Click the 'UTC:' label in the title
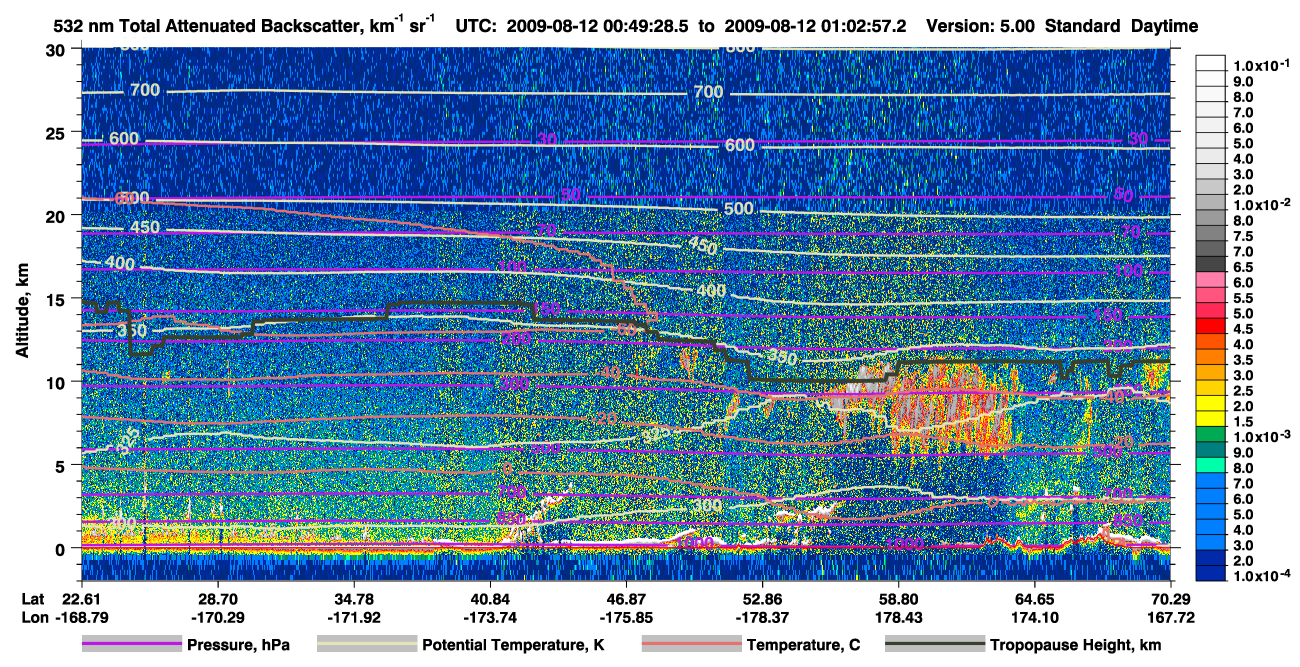The height and width of the screenshot is (667, 1300). tap(475, 26)
